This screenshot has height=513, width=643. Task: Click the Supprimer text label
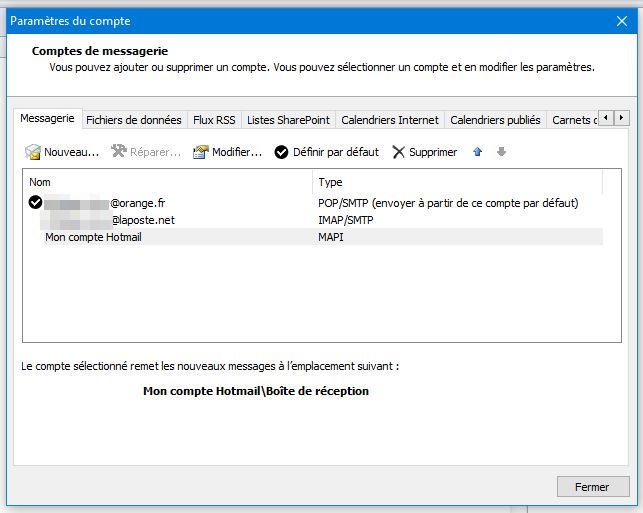(x=433, y=152)
